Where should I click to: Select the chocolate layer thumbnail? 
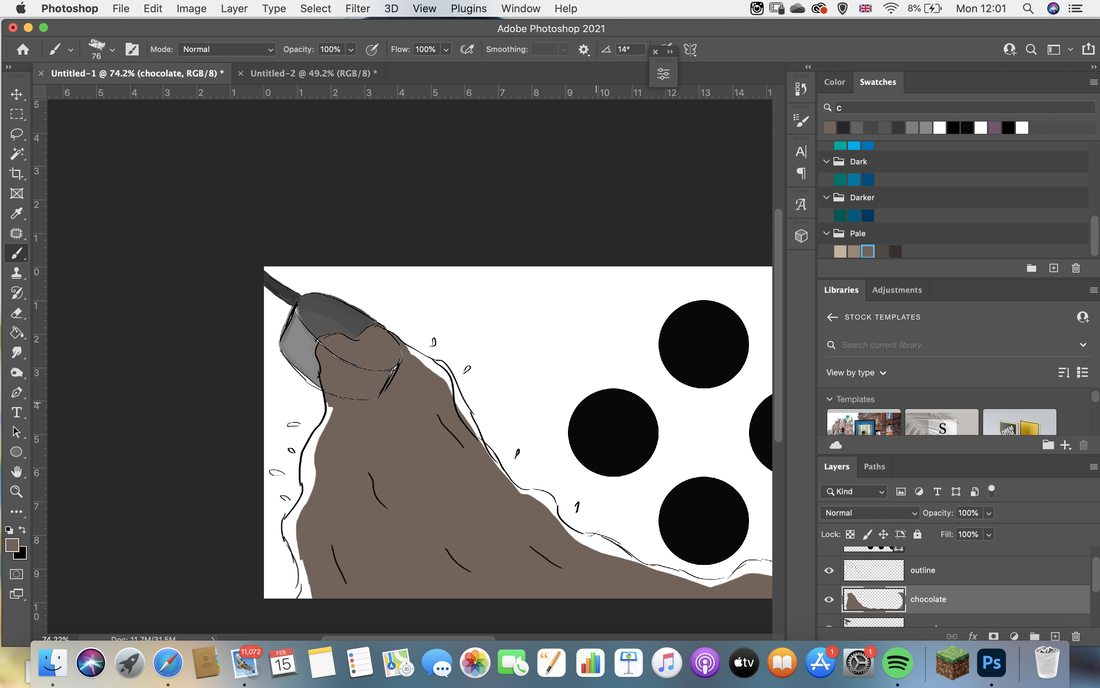point(873,600)
